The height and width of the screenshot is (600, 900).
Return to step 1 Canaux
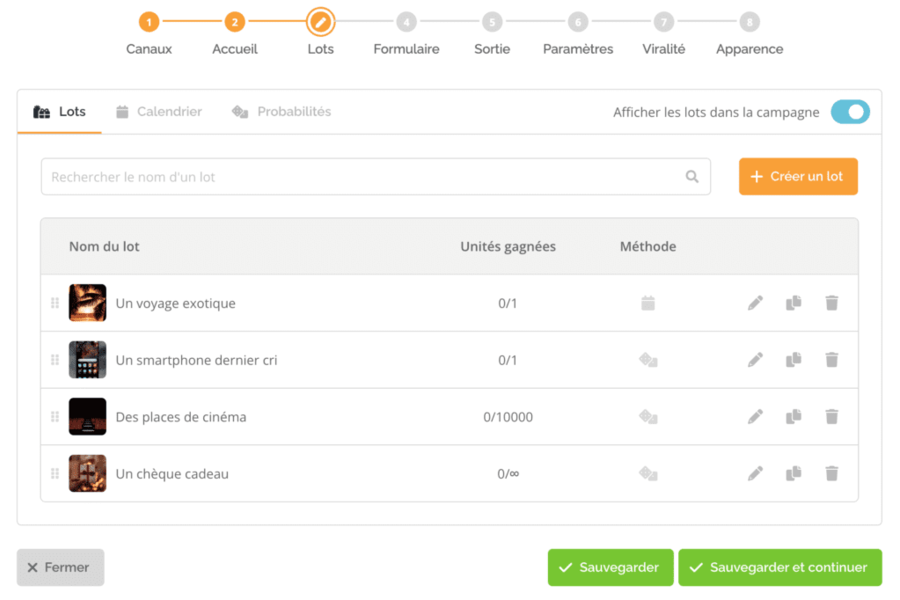tap(149, 33)
